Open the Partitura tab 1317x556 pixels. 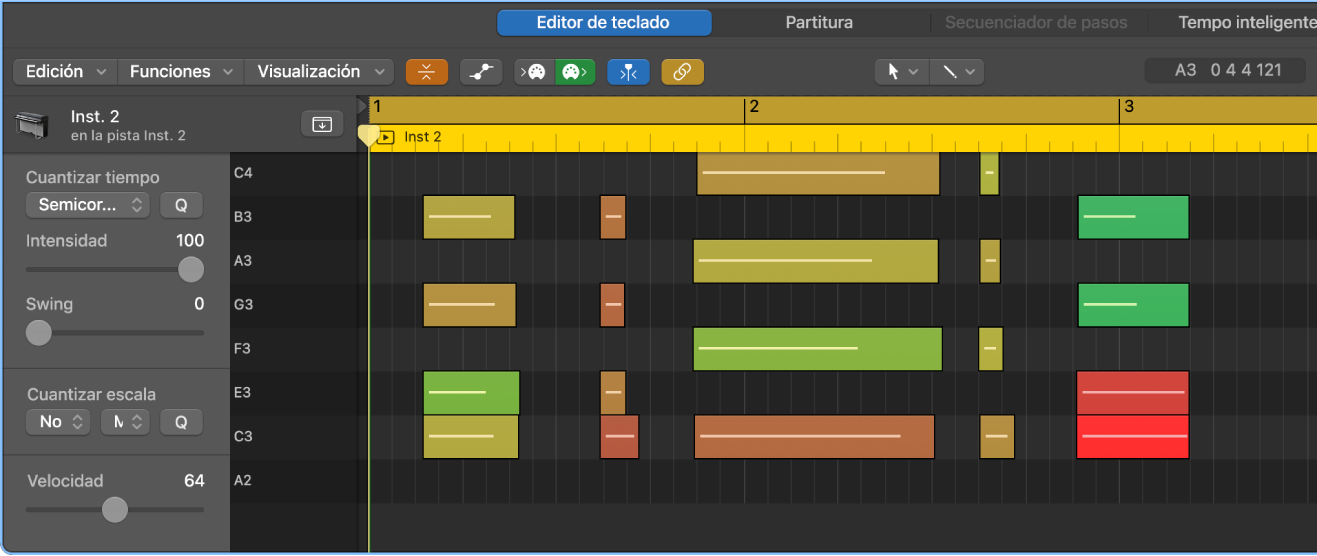tap(819, 22)
